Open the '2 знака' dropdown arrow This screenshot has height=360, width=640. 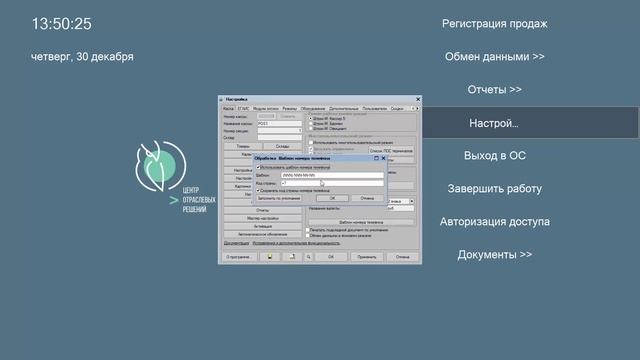tap(411, 201)
